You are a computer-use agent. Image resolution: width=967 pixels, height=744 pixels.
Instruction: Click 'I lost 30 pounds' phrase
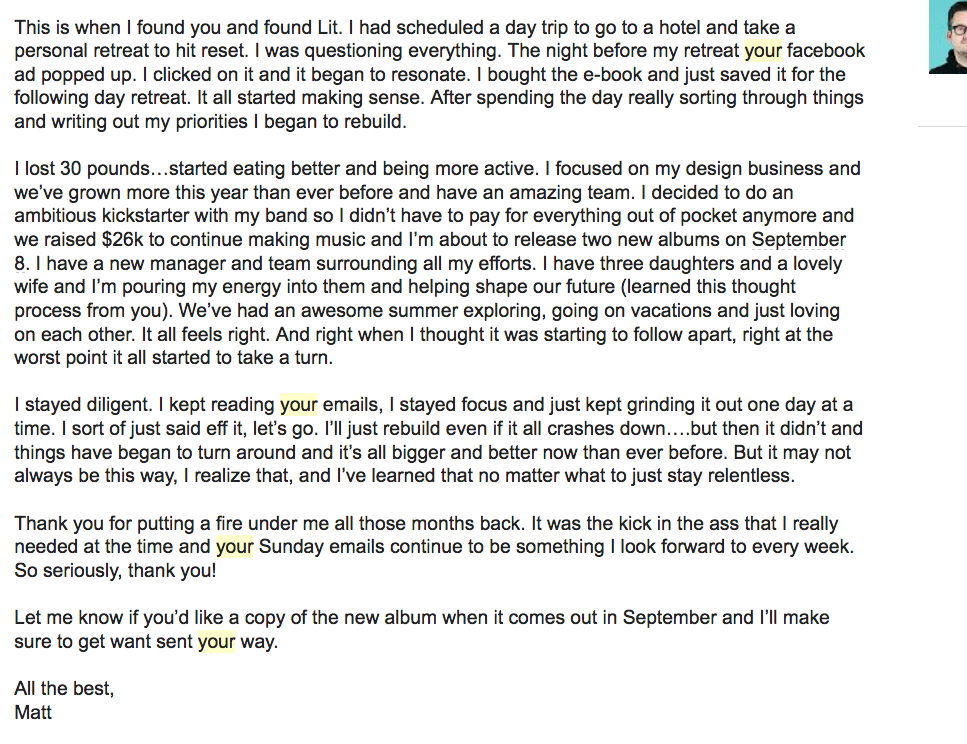click(82, 169)
